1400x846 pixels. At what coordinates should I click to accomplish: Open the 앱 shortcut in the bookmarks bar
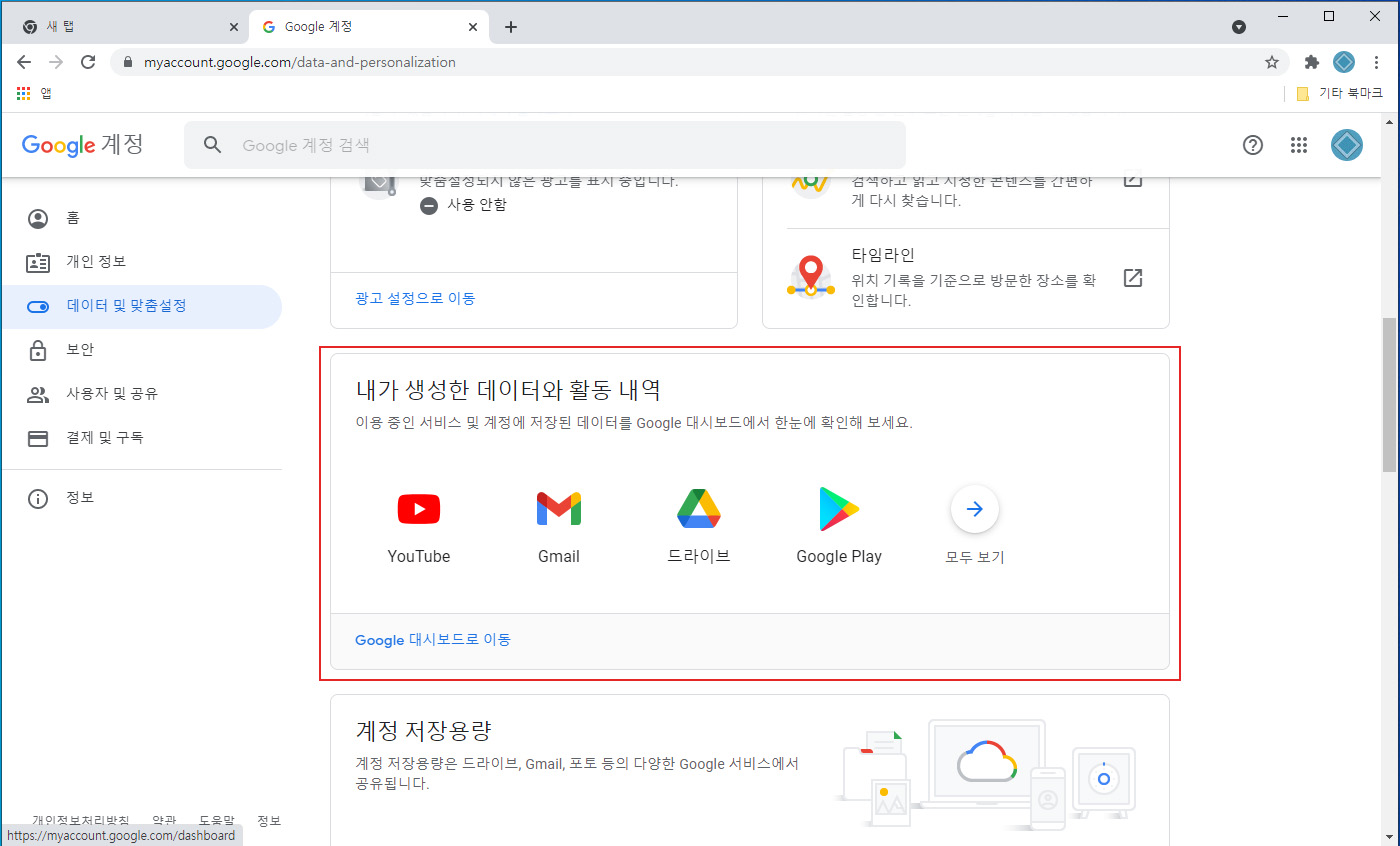(x=34, y=93)
